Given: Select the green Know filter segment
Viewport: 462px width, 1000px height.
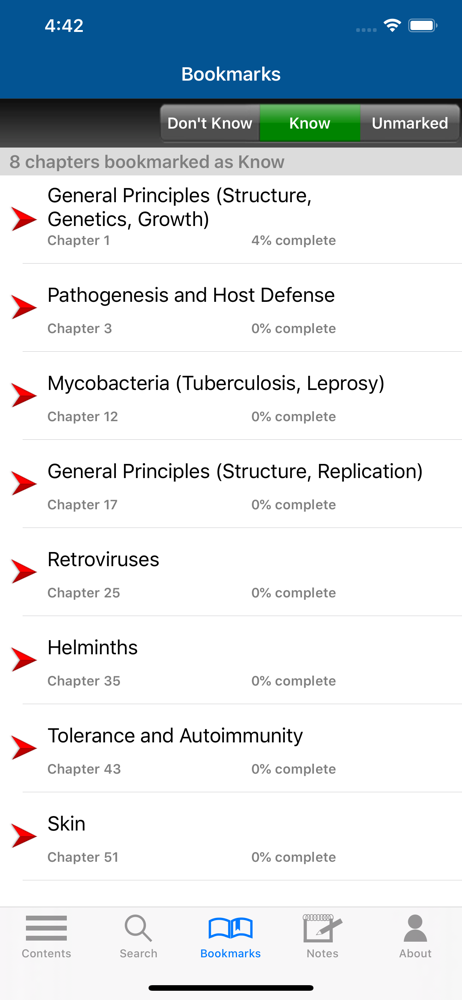Looking at the screenshot, I should [x=309, y=123].
